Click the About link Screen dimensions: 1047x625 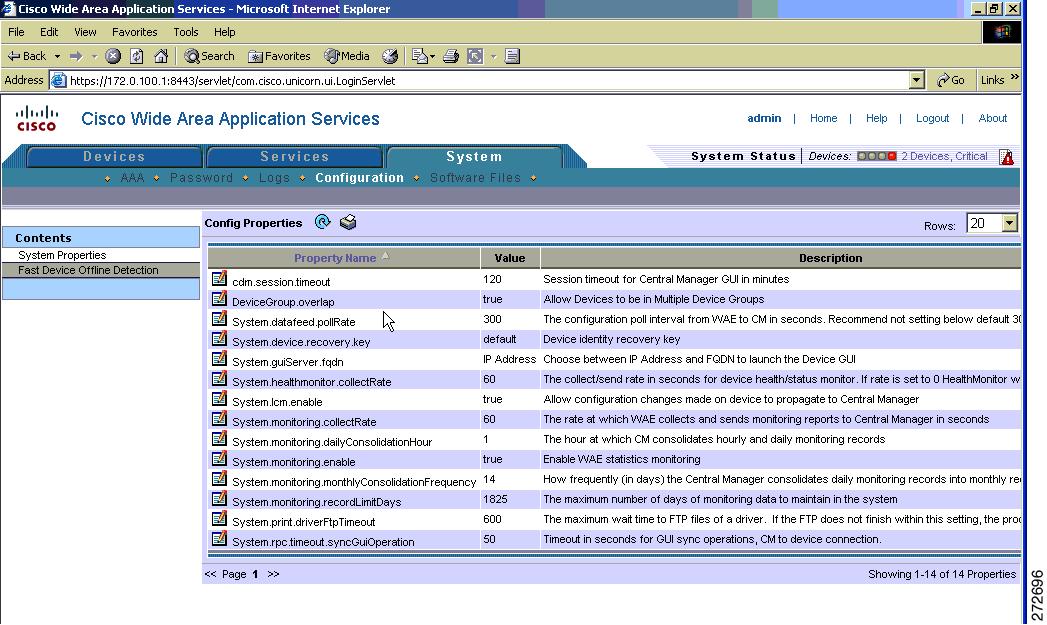(992, 118)
